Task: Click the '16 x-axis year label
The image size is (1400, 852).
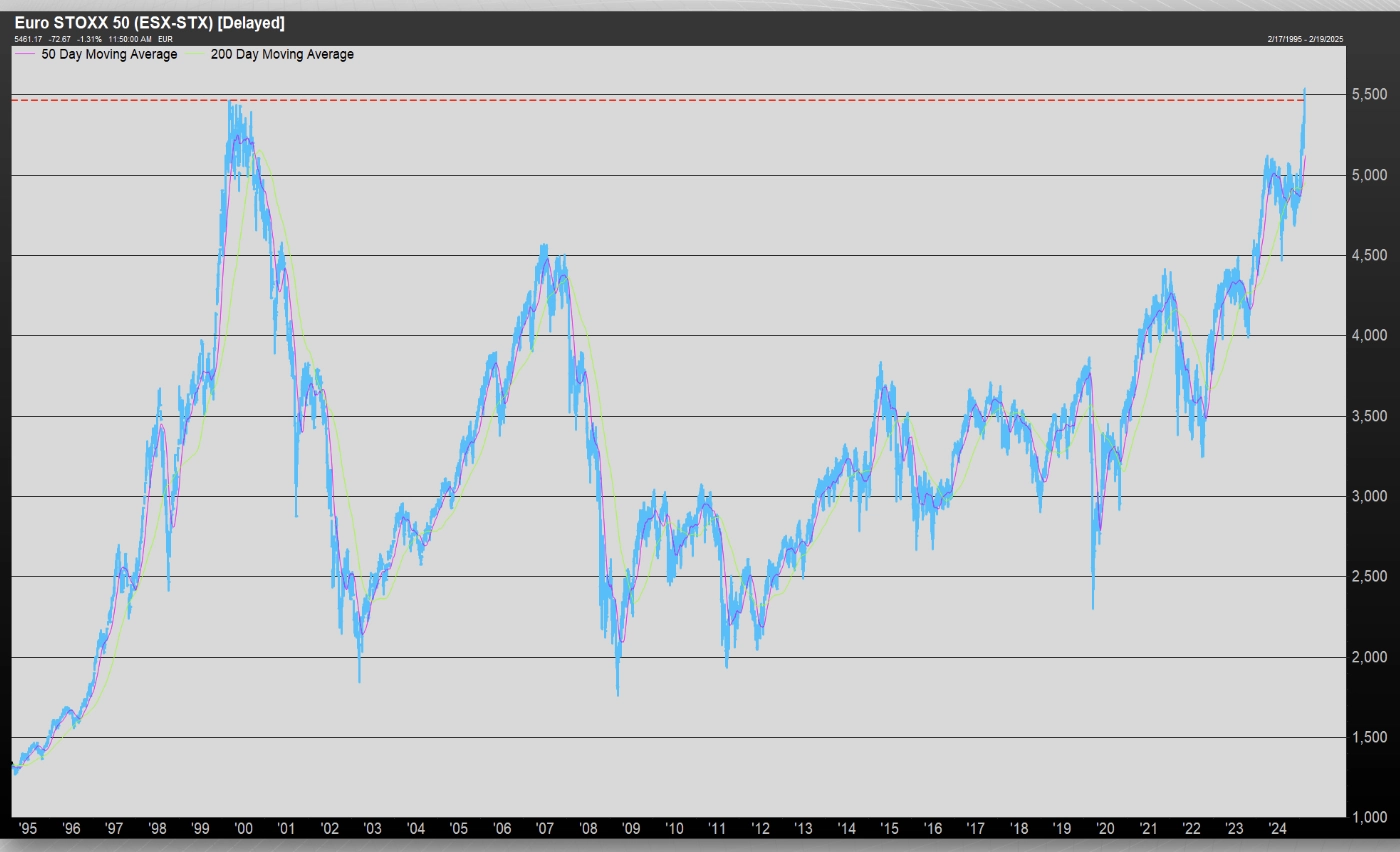Action: (932, 828)
